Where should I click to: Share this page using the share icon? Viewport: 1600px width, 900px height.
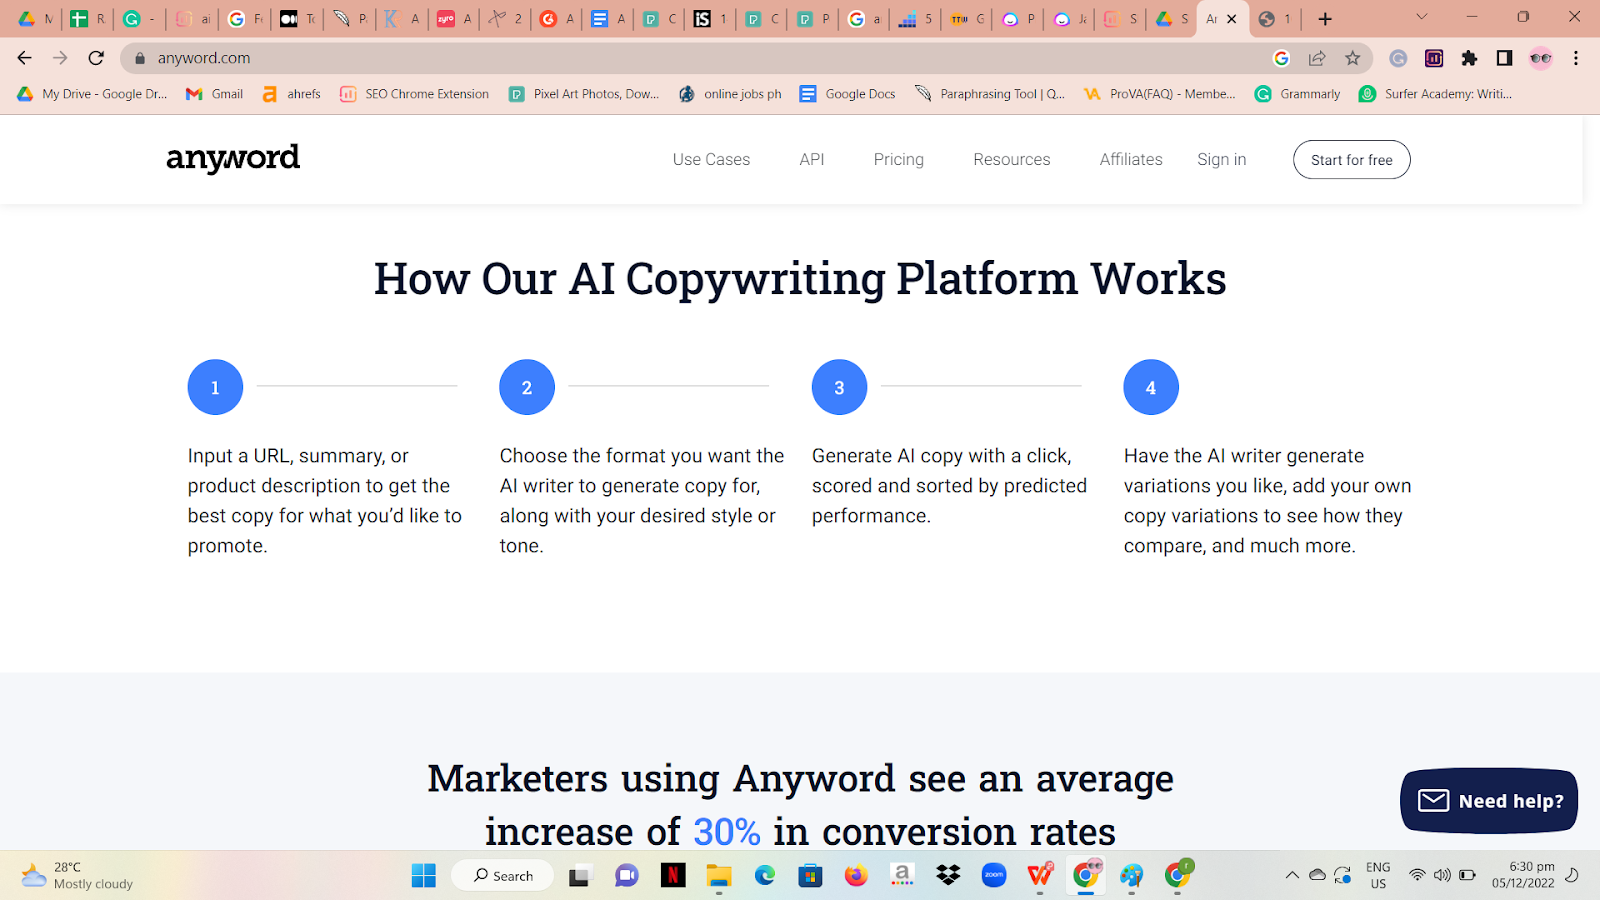pos(1317,58)
